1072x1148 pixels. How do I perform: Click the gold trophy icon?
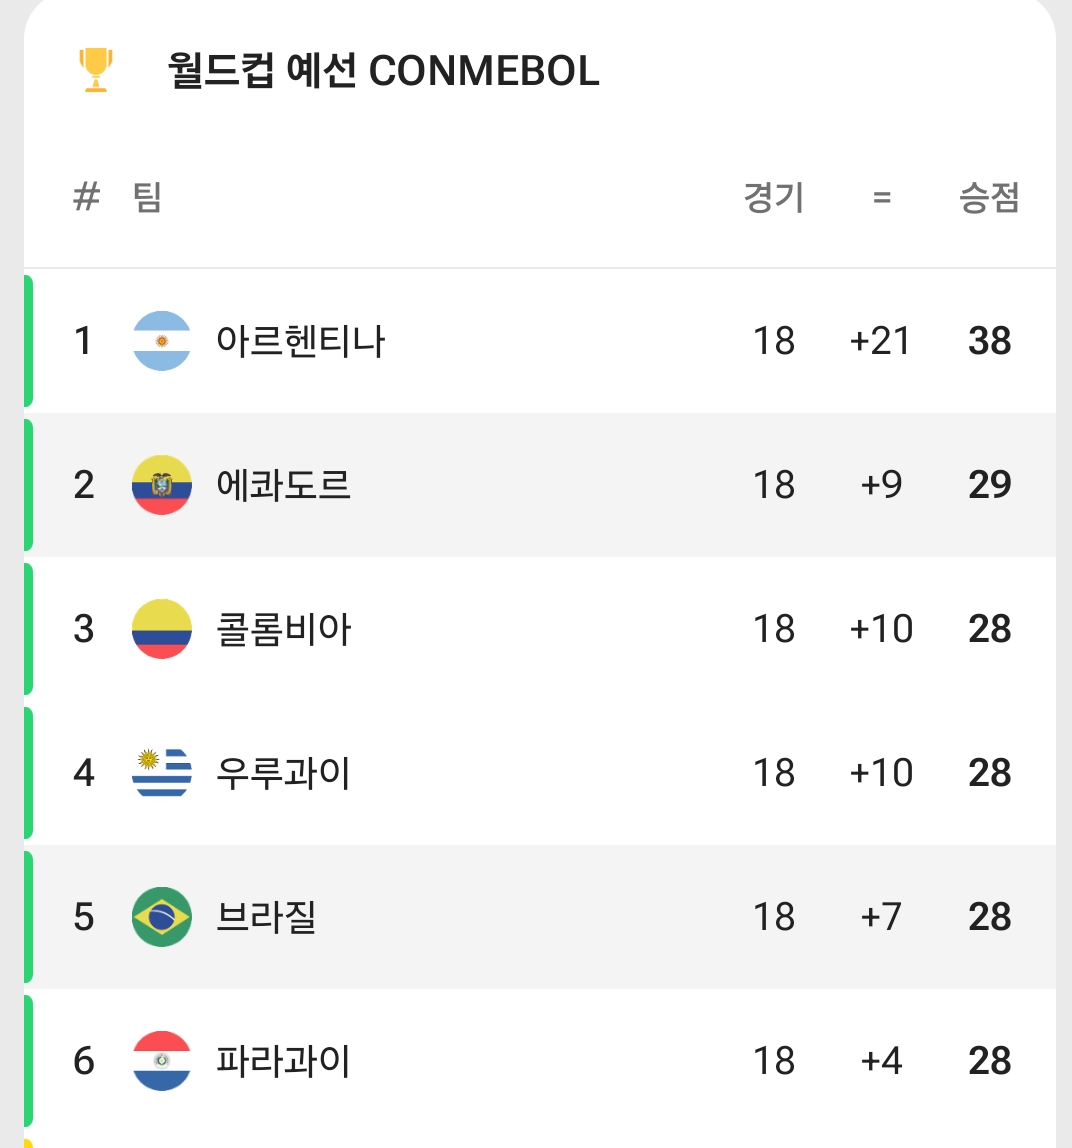coord(96,71)
